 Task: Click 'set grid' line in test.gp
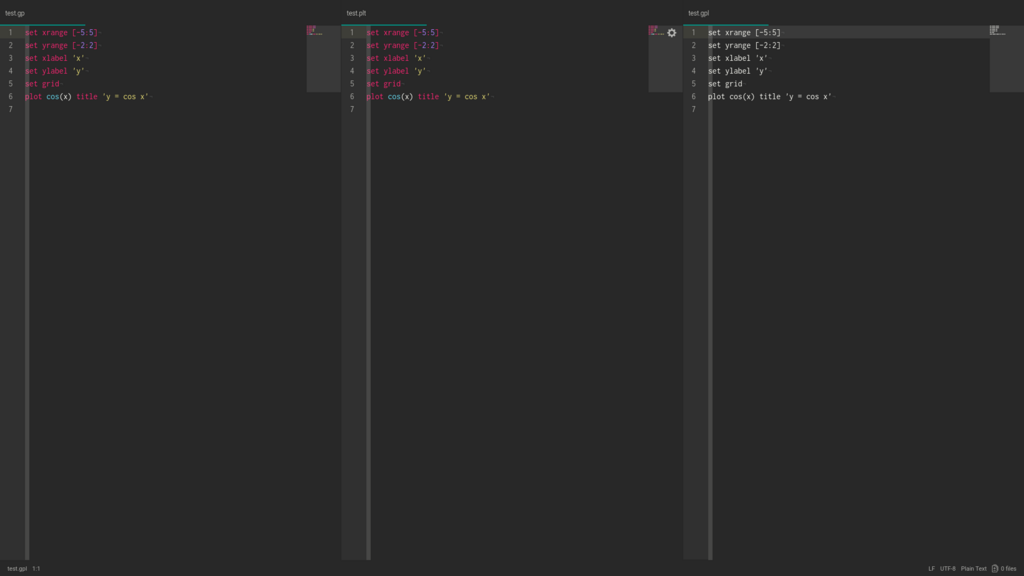[x=42, y=84]
